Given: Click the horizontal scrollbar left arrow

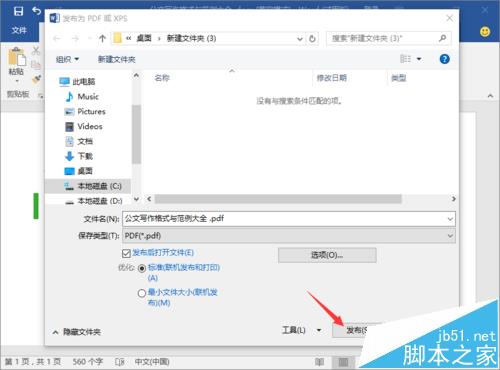Looking at the screenshot, I should [149, 199].
